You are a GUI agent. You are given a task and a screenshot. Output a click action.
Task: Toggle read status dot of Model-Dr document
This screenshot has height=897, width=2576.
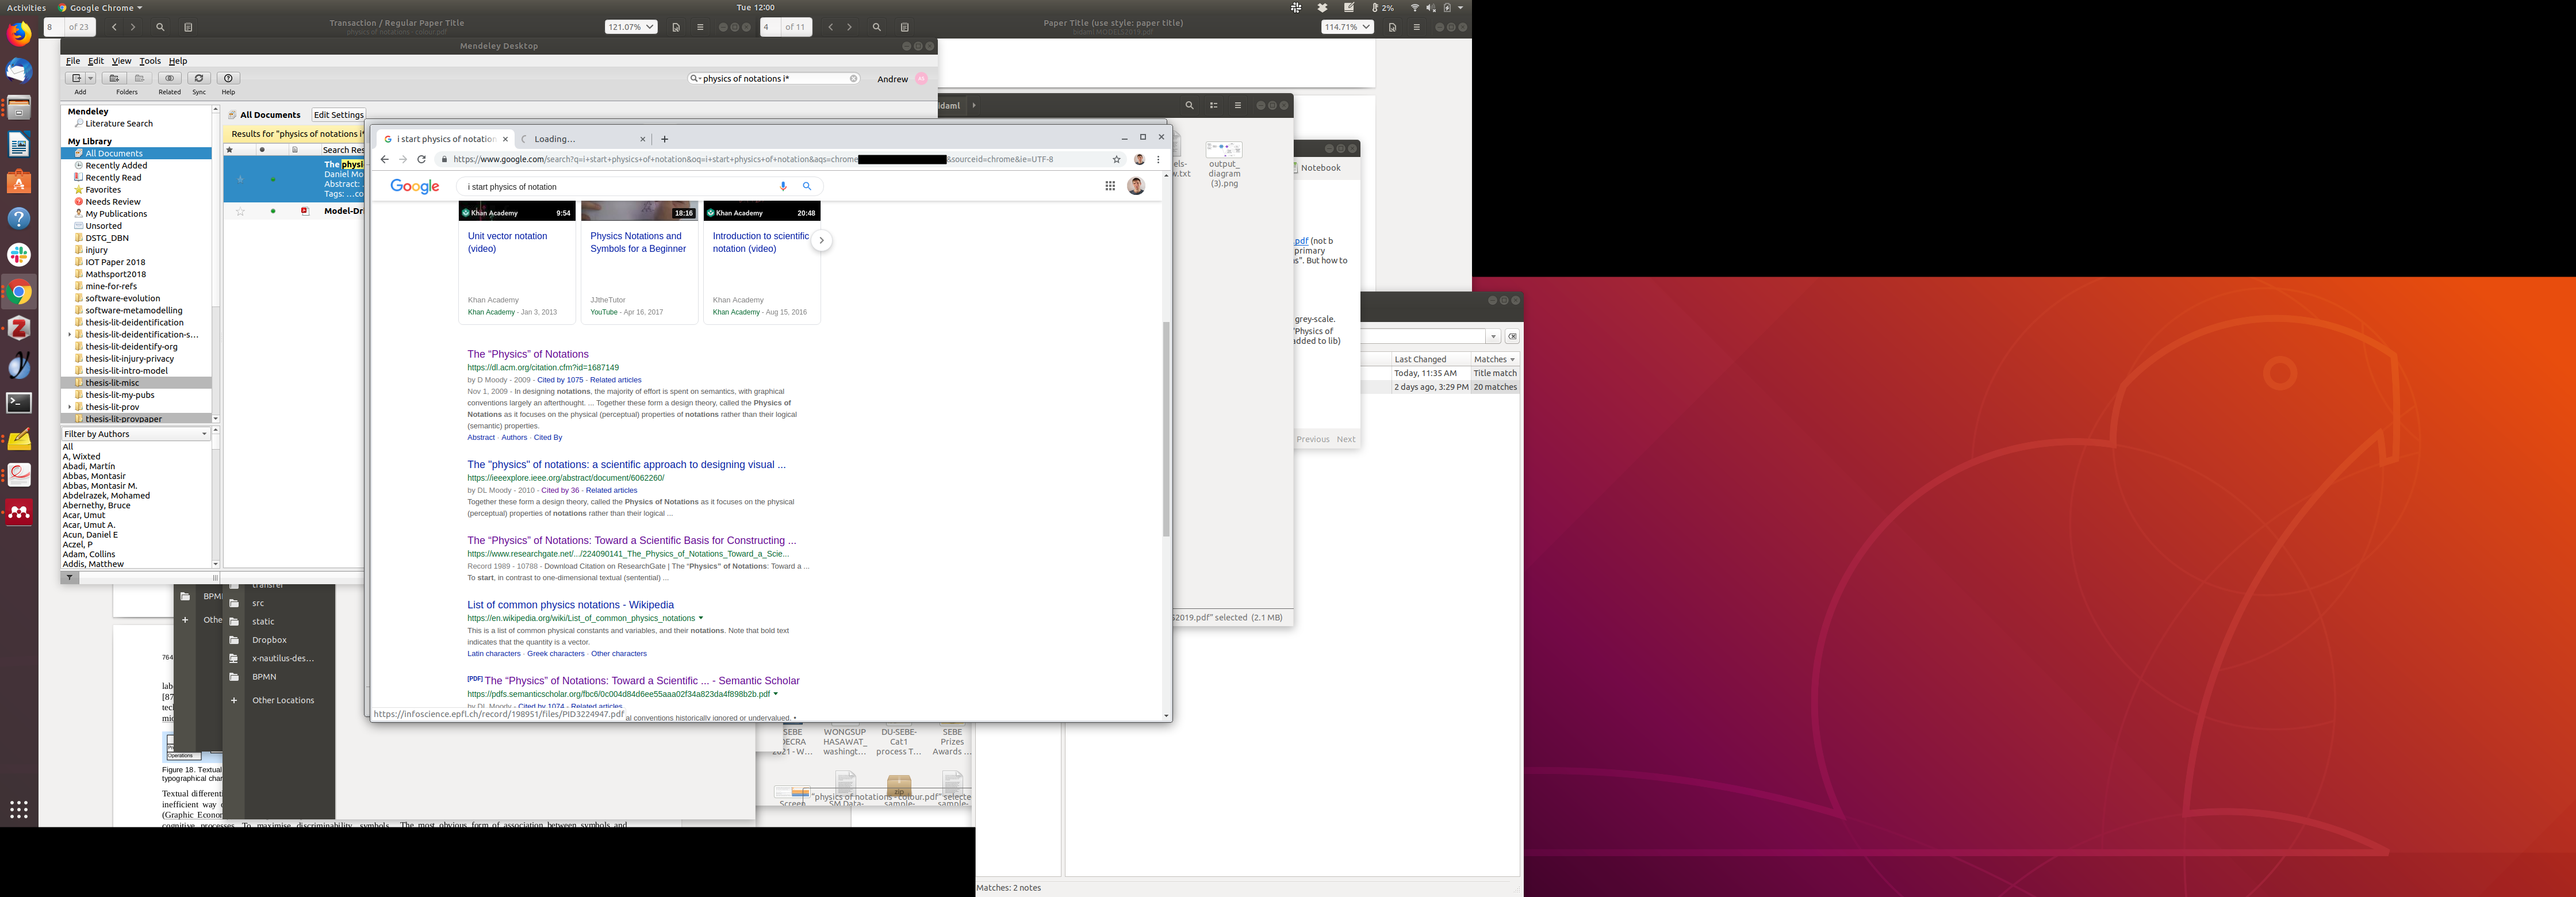tap(272, 211)
